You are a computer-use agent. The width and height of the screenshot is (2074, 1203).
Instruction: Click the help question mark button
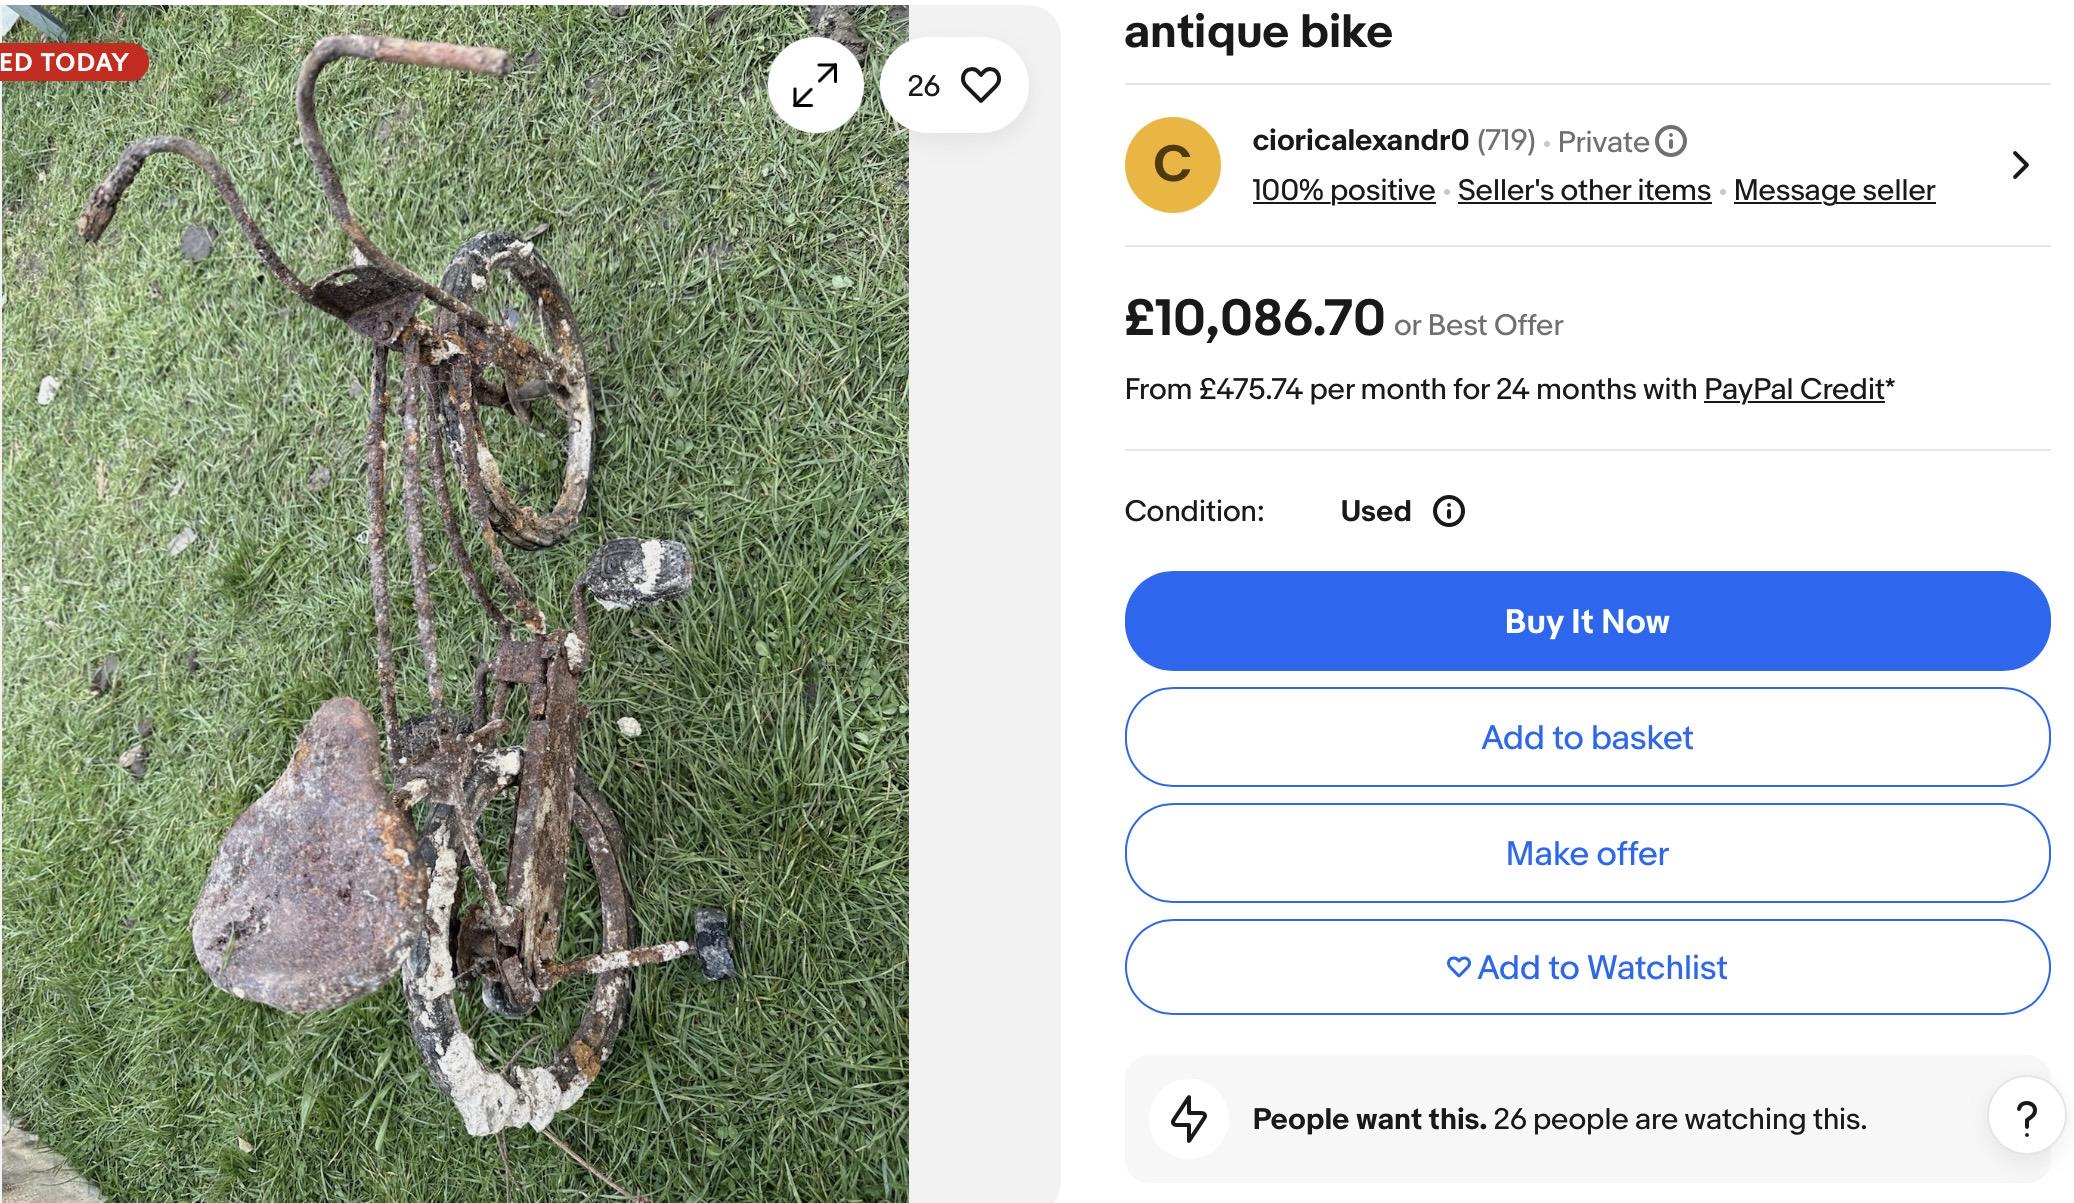2026,1118
